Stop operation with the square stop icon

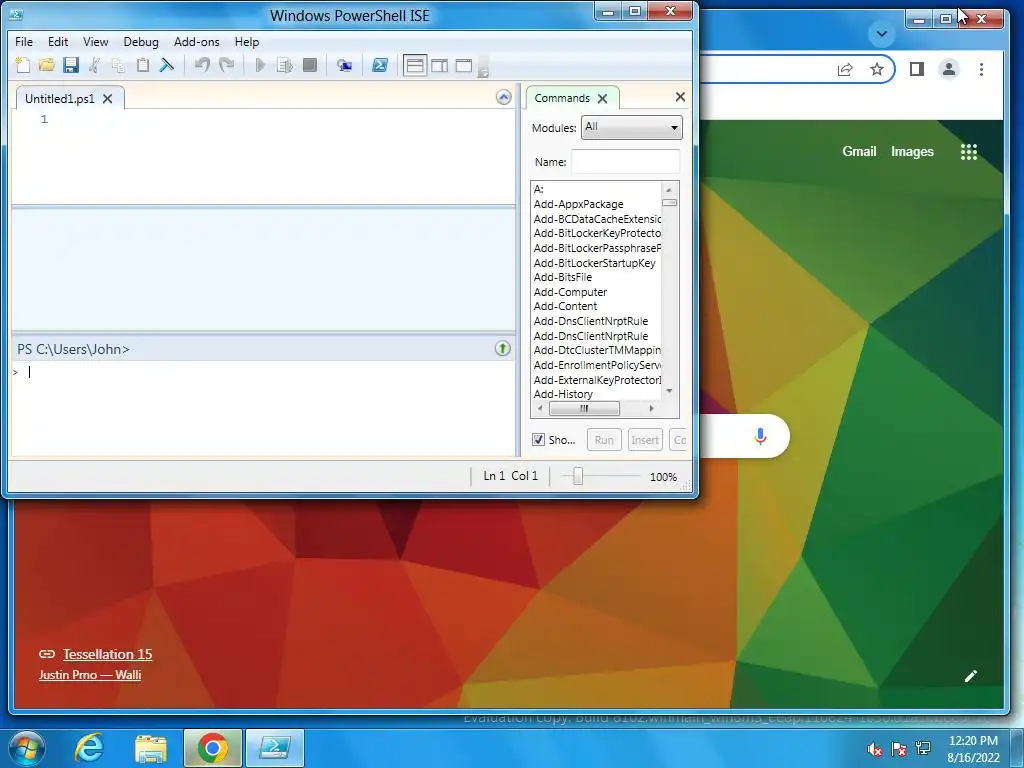pyautogui.click(x=310, y=65)
